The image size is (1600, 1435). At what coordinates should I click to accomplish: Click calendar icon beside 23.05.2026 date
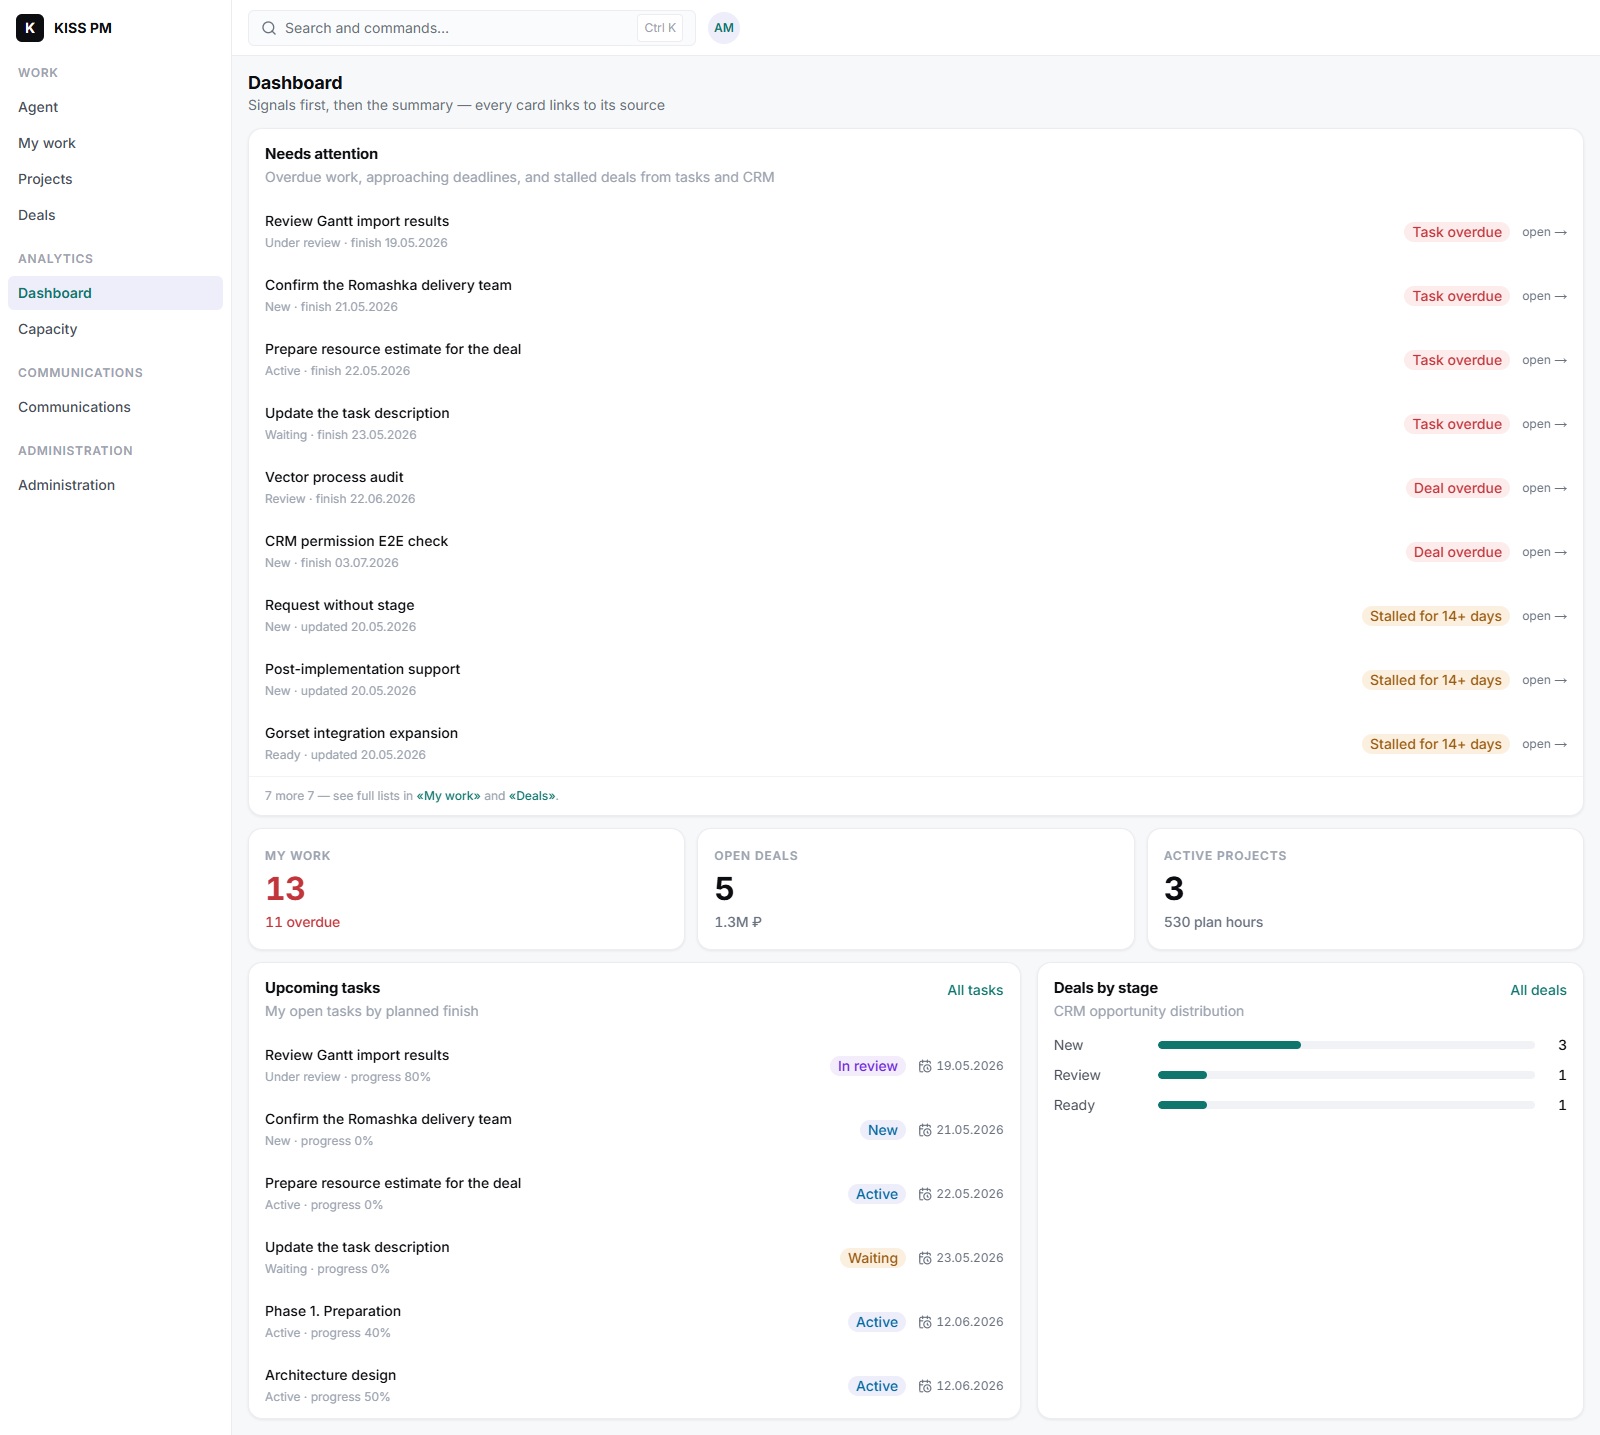coord(925,1258)
